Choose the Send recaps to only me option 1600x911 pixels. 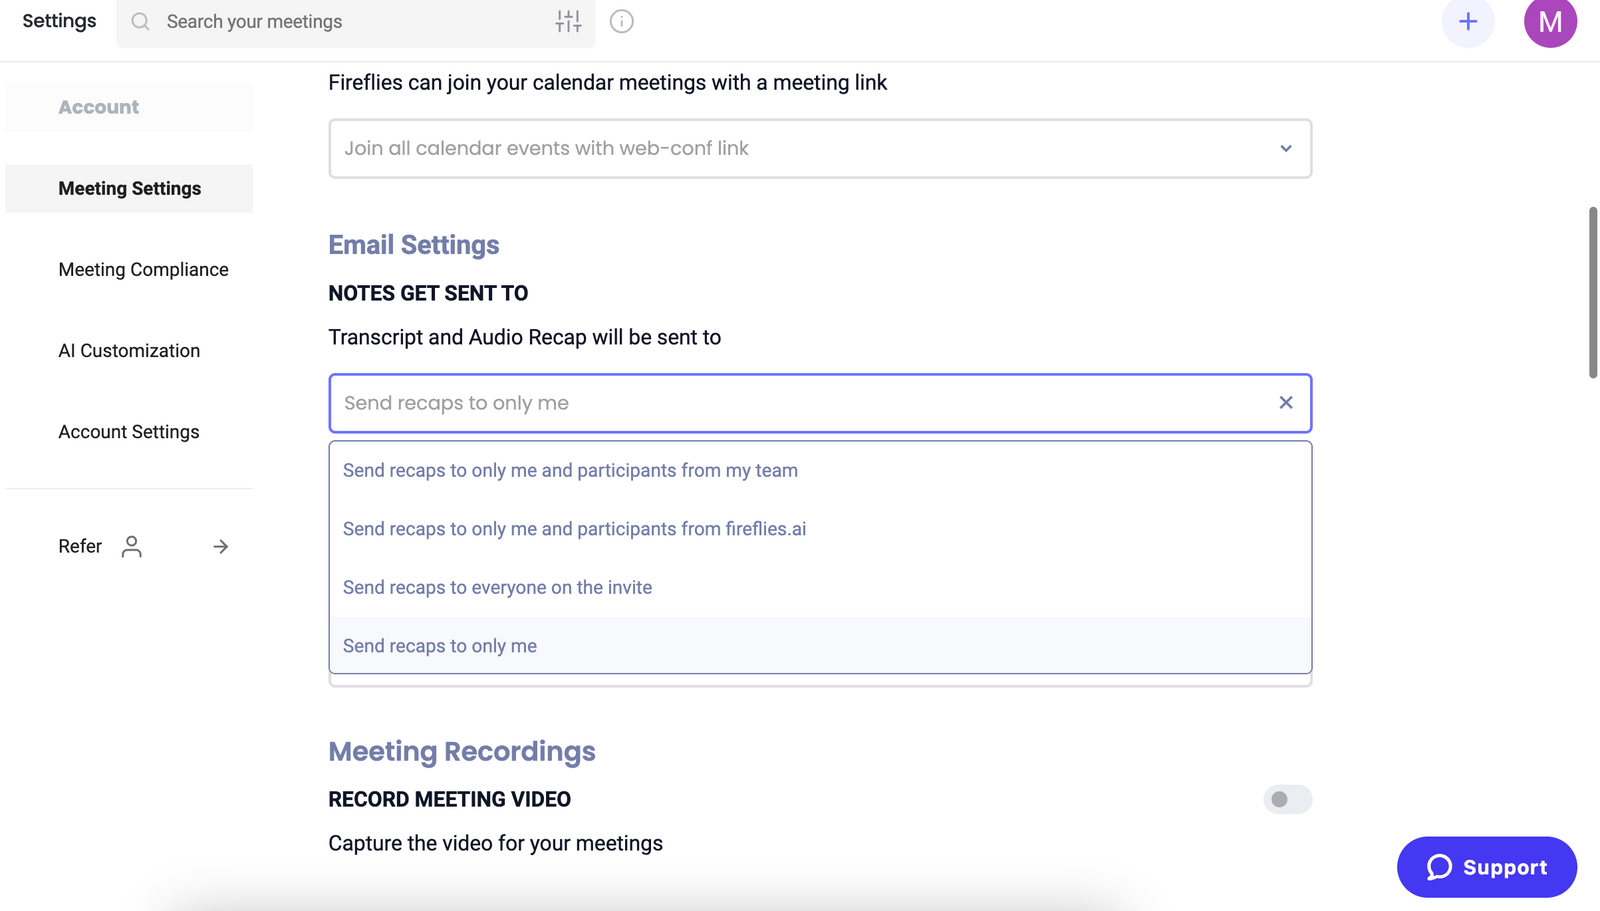pos(440,646)
